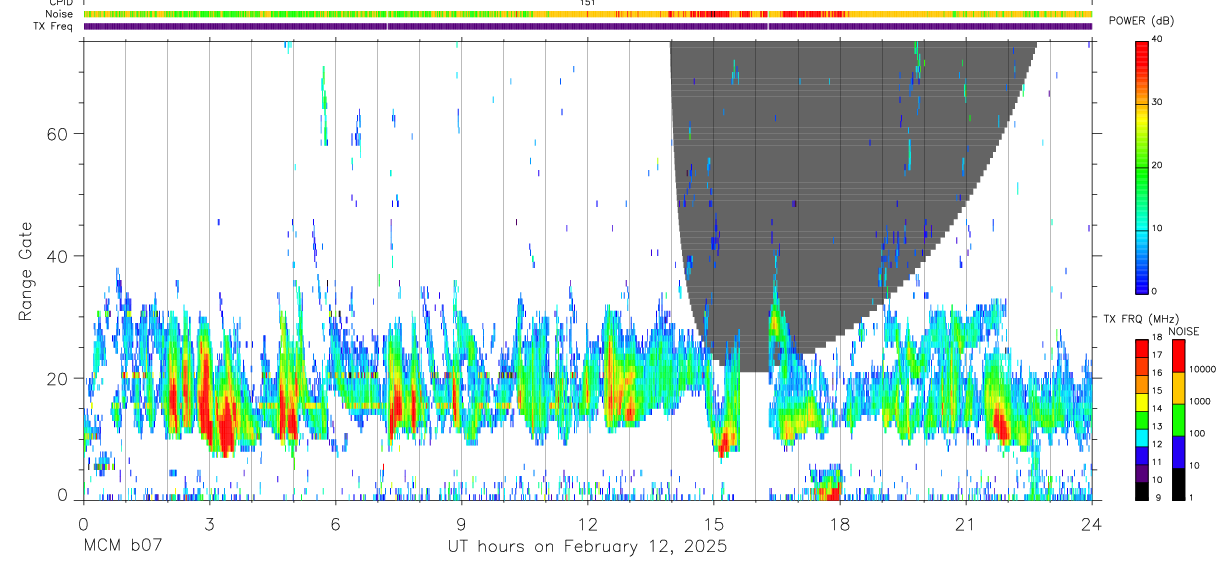Click x-axis tick label 15
The image size is (1228, 567).
tap(713, 524)
